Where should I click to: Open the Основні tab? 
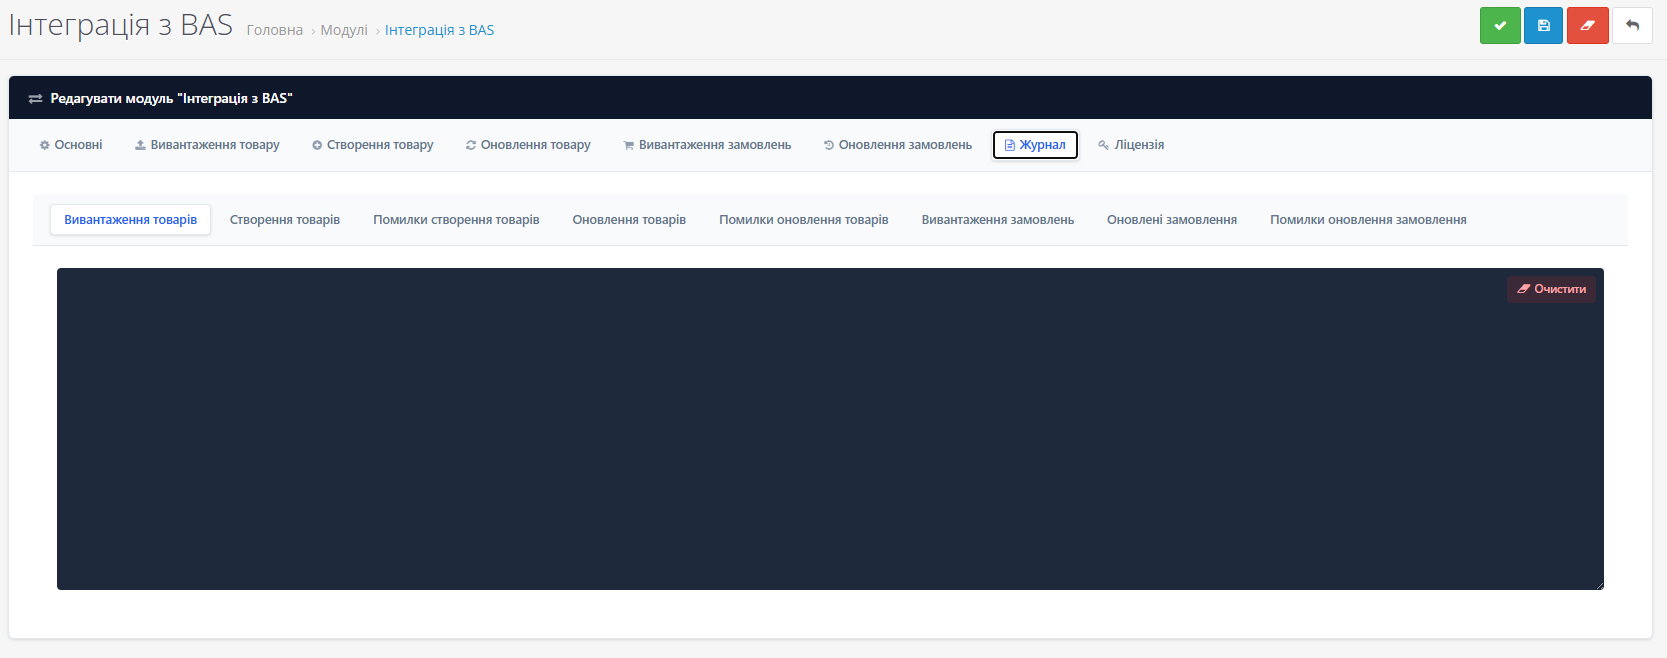pyautogui.click(x=71, y=145)
